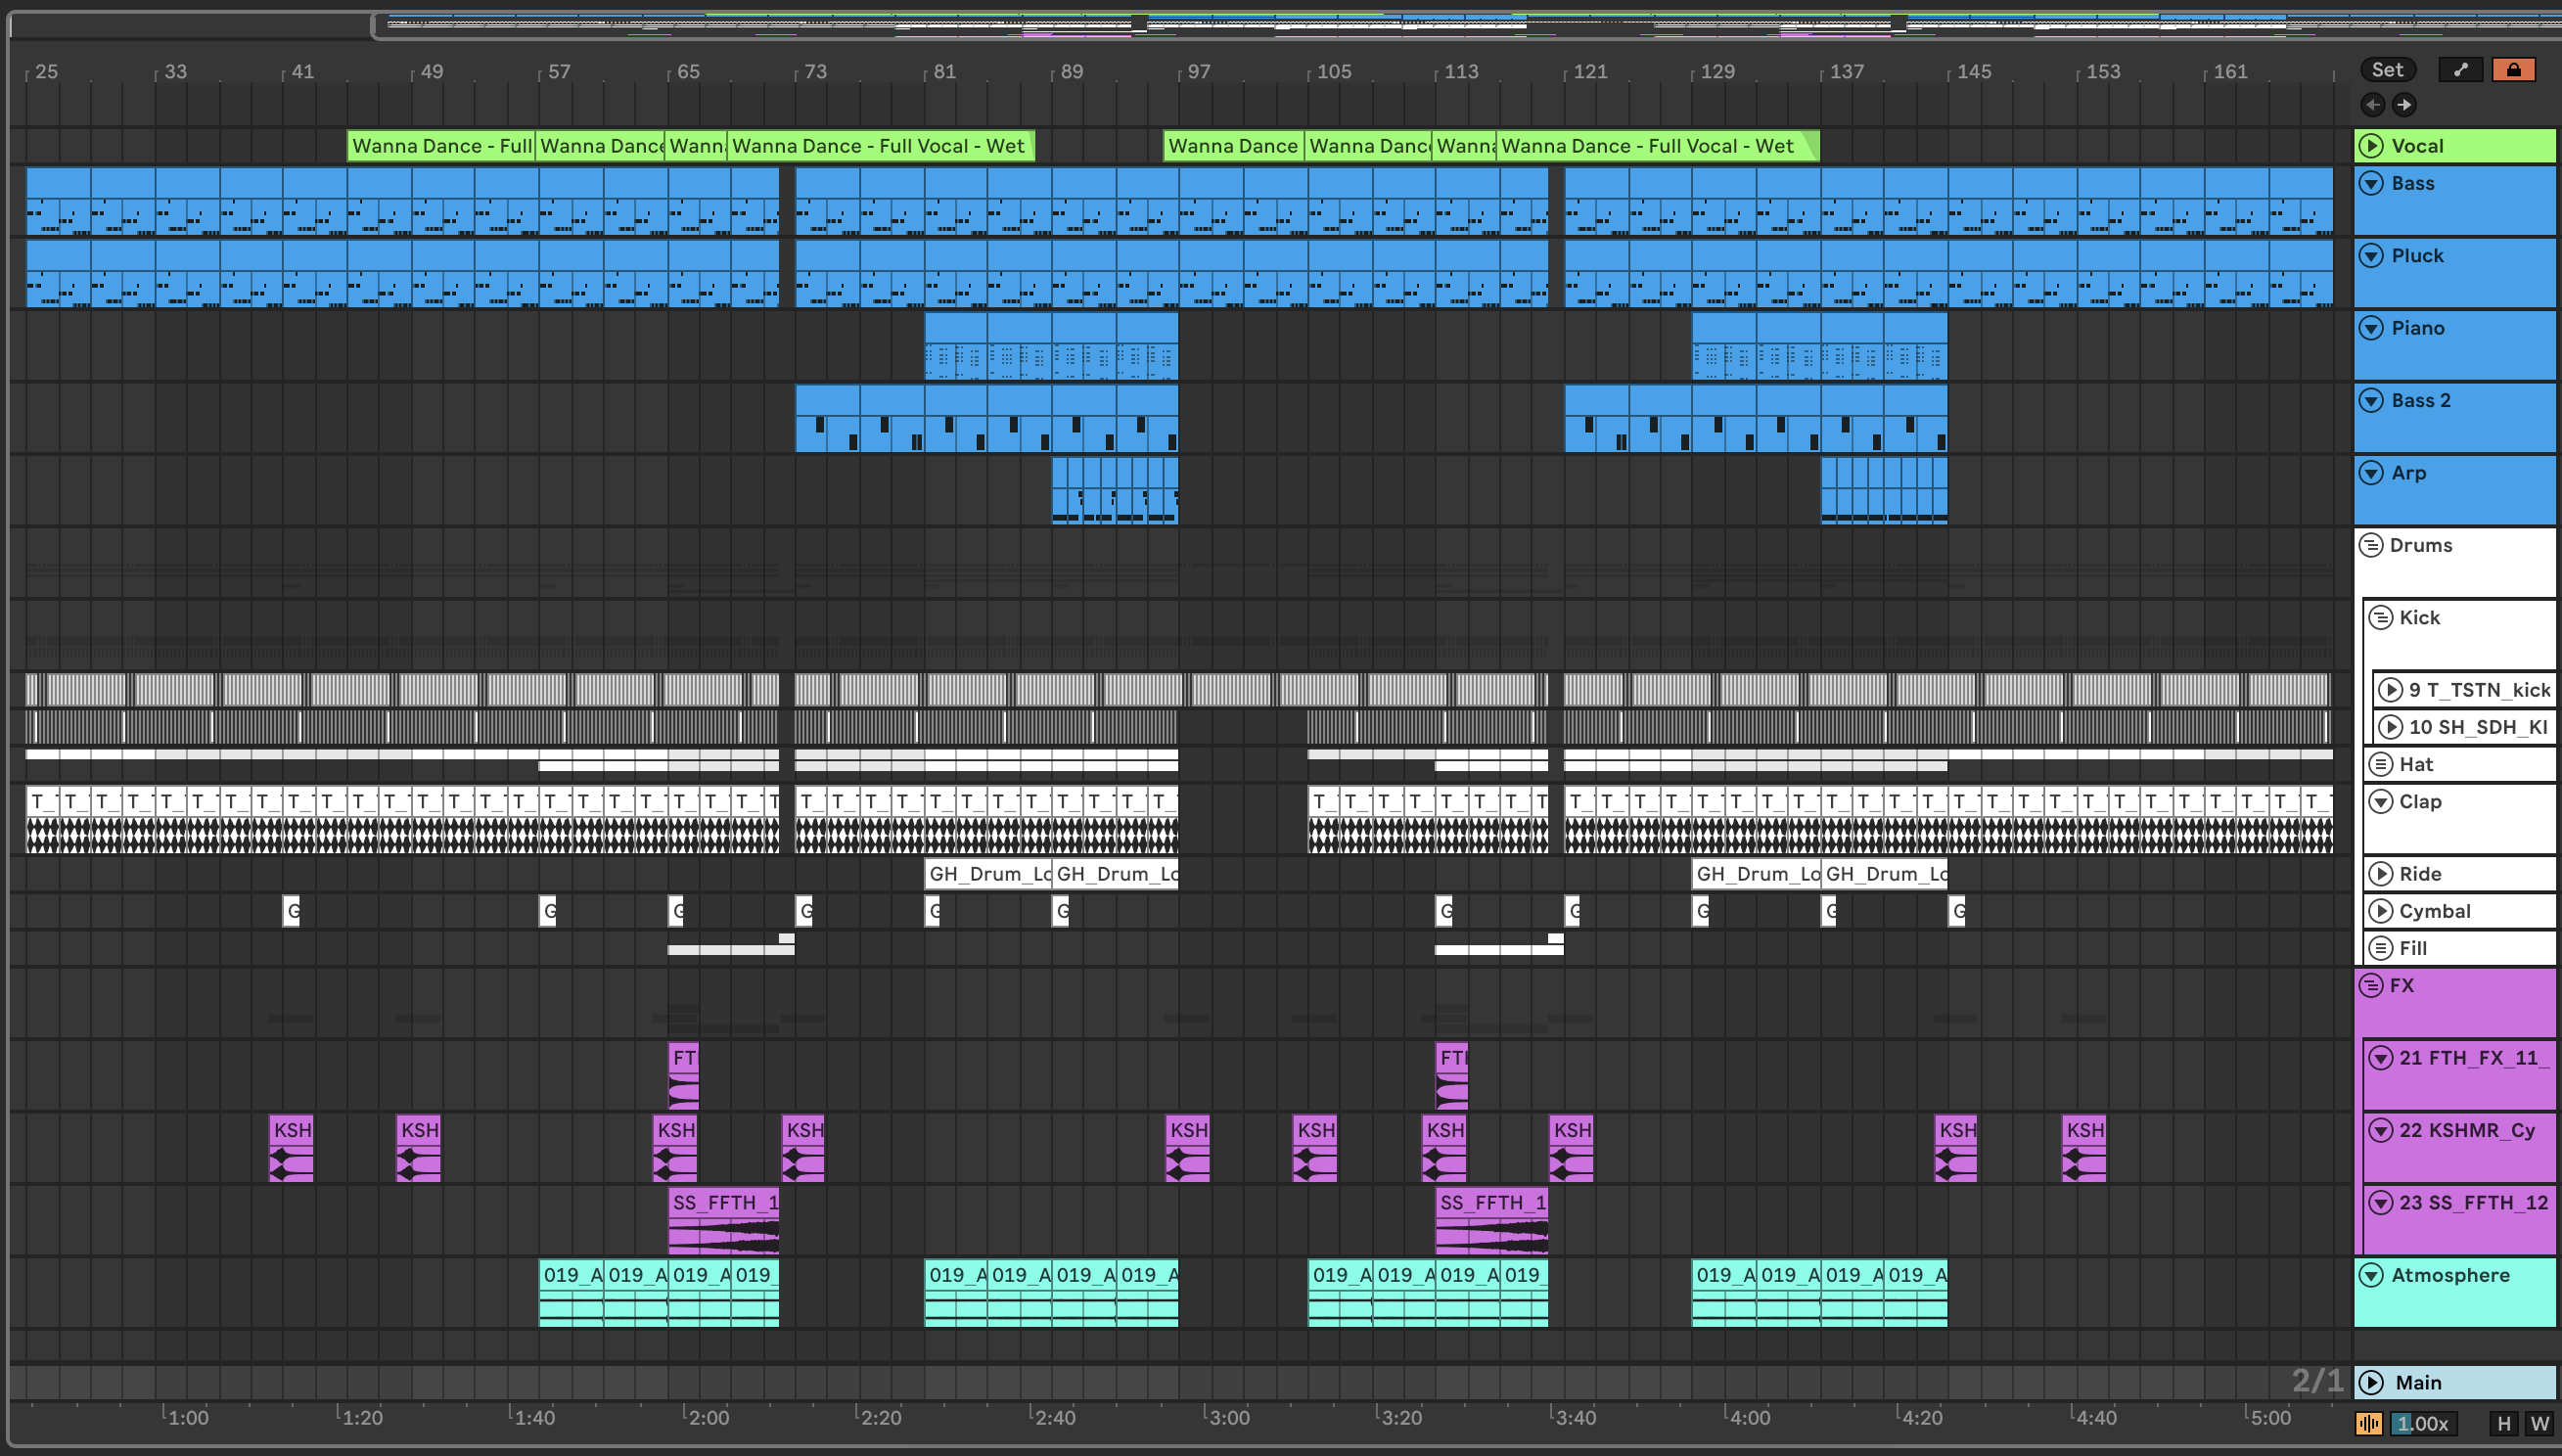
Task: Select the Main track name
Action: (2418, 1382)
